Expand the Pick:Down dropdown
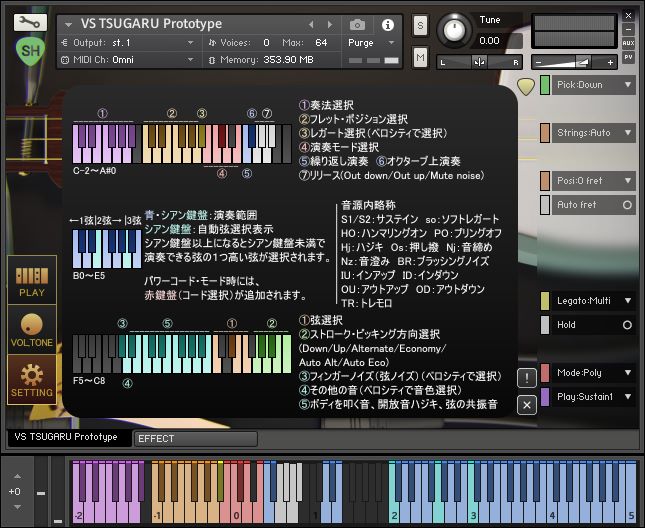The width and height of the screenshot is (645, 528). (627, 85)
